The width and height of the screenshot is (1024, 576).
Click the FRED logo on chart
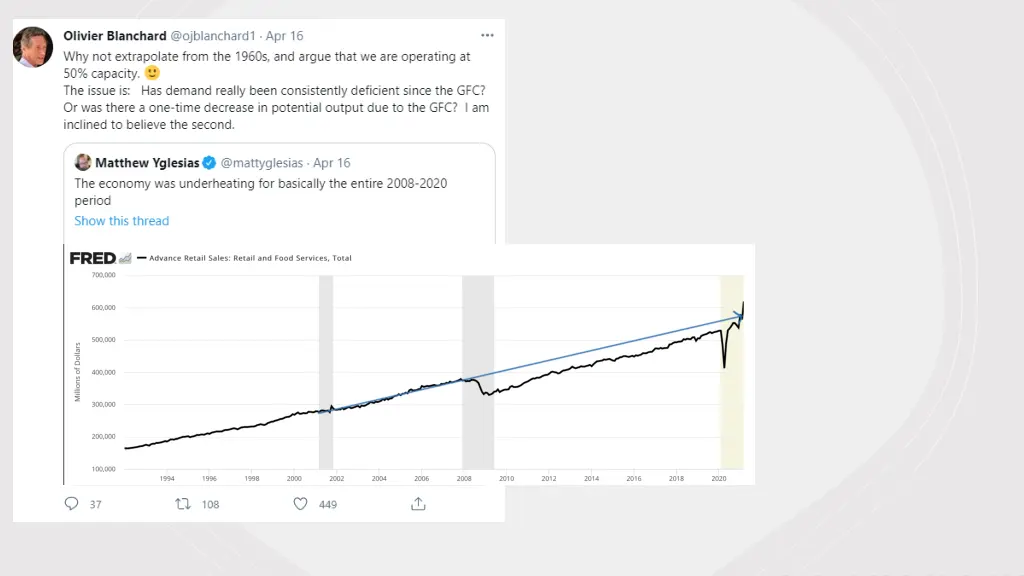[x=93, y=258]
